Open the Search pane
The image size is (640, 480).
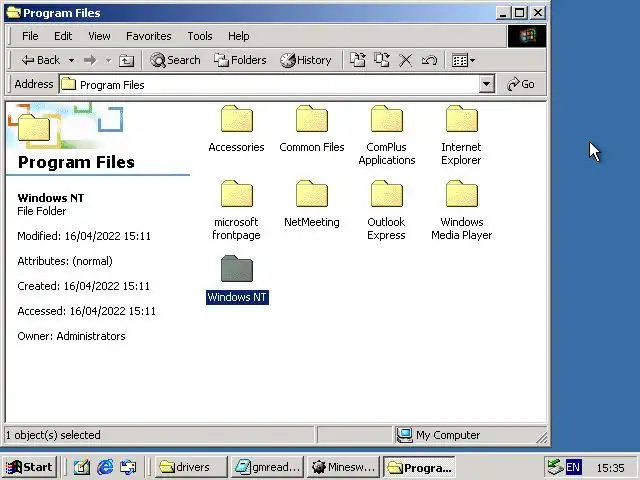click(x=175, y=60)
